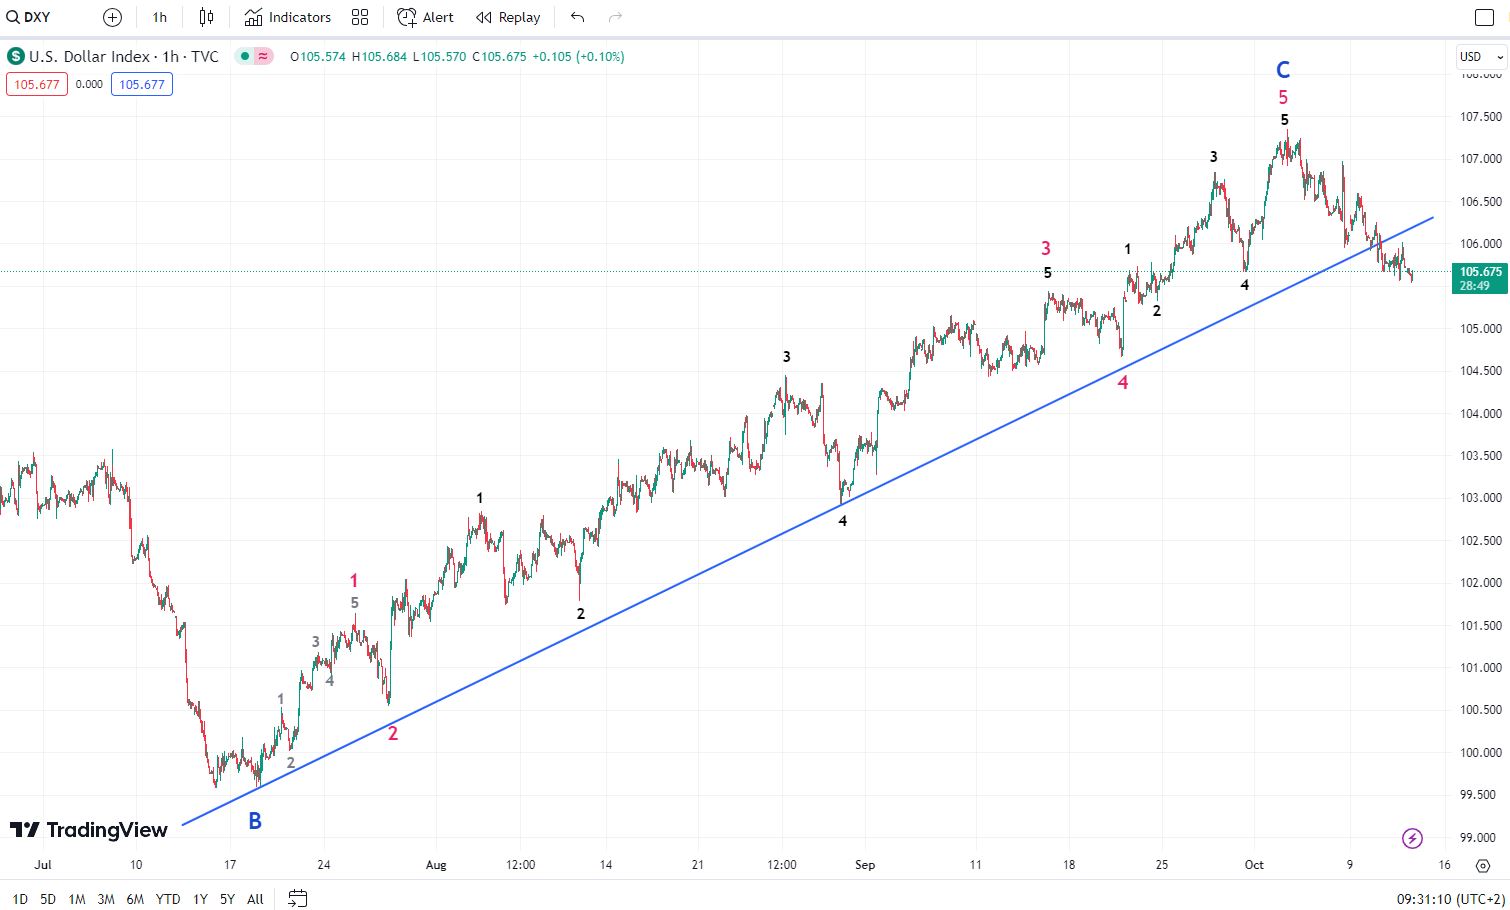Click the 107.000 price scale label
This screenshot has width=1510, height=910.
tap(1480, 159)
